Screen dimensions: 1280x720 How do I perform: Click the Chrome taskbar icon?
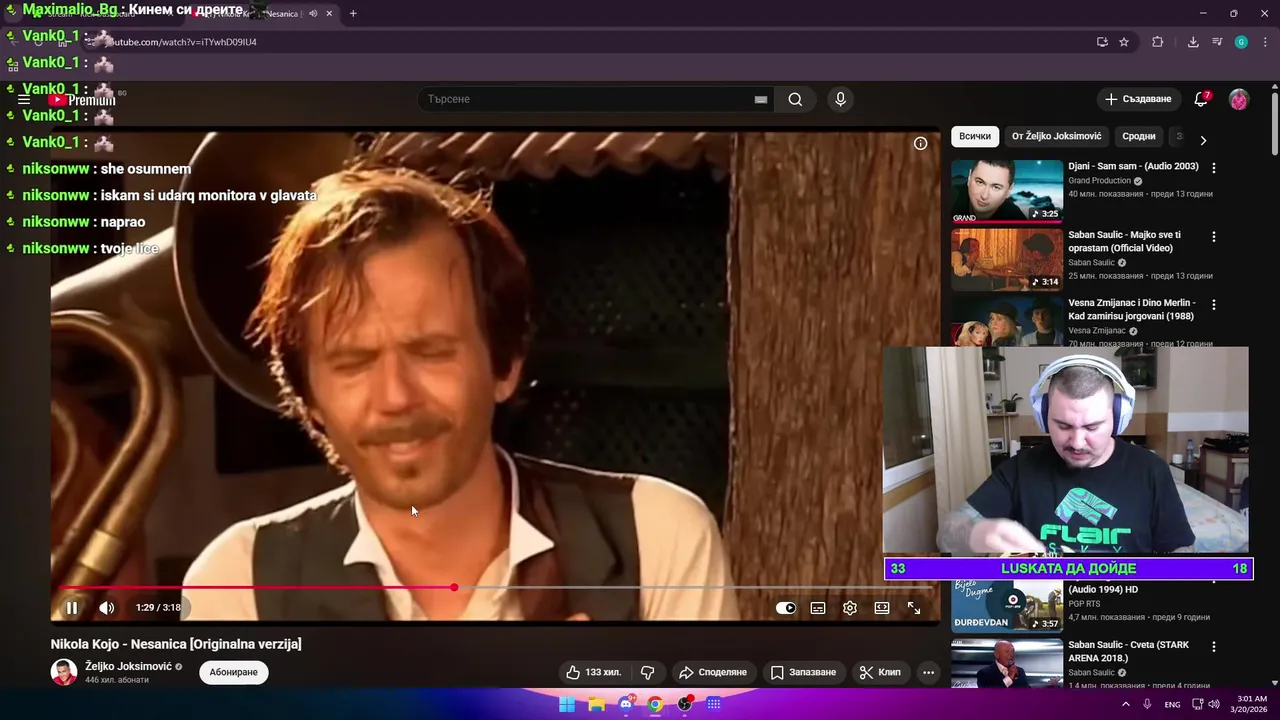(x=655, y=704)
